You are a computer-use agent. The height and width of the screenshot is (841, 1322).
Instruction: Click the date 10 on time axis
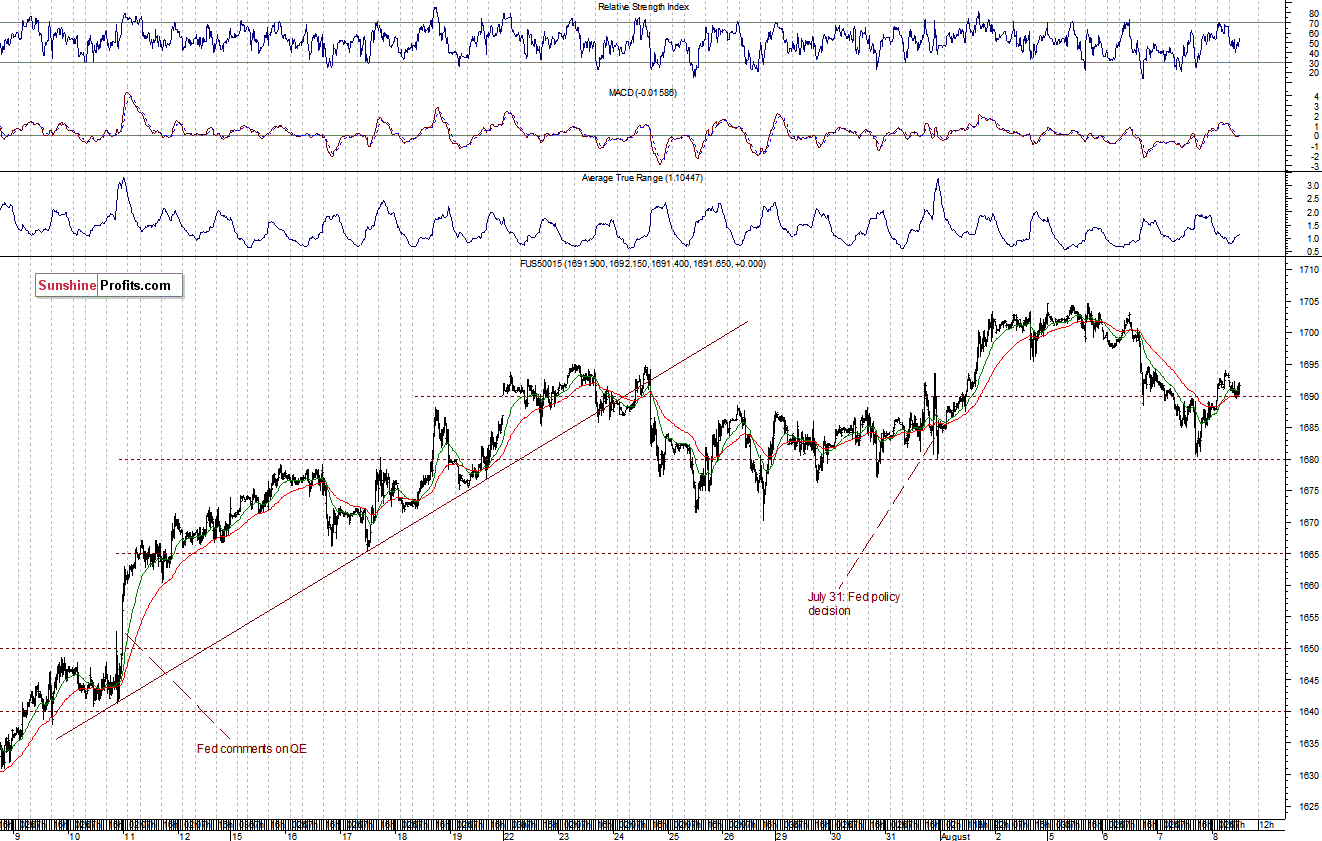pyautogui.click(x=75, y=835)
